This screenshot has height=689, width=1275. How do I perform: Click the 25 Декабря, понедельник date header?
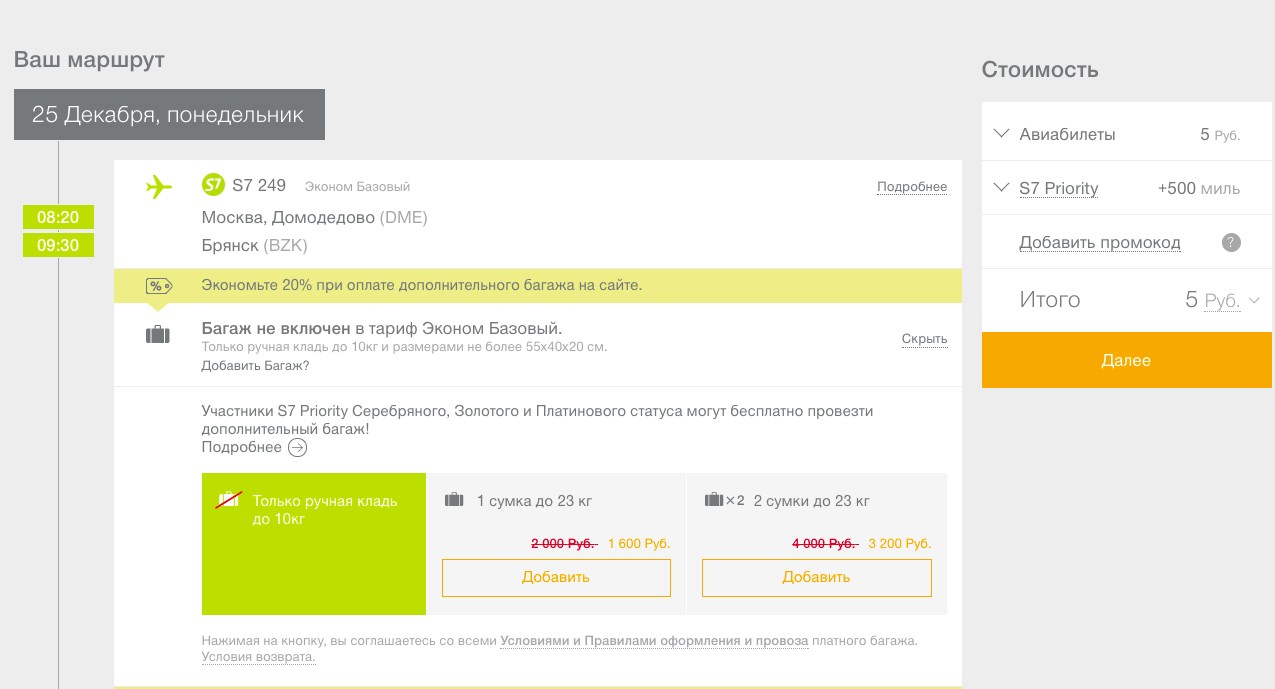169,115
